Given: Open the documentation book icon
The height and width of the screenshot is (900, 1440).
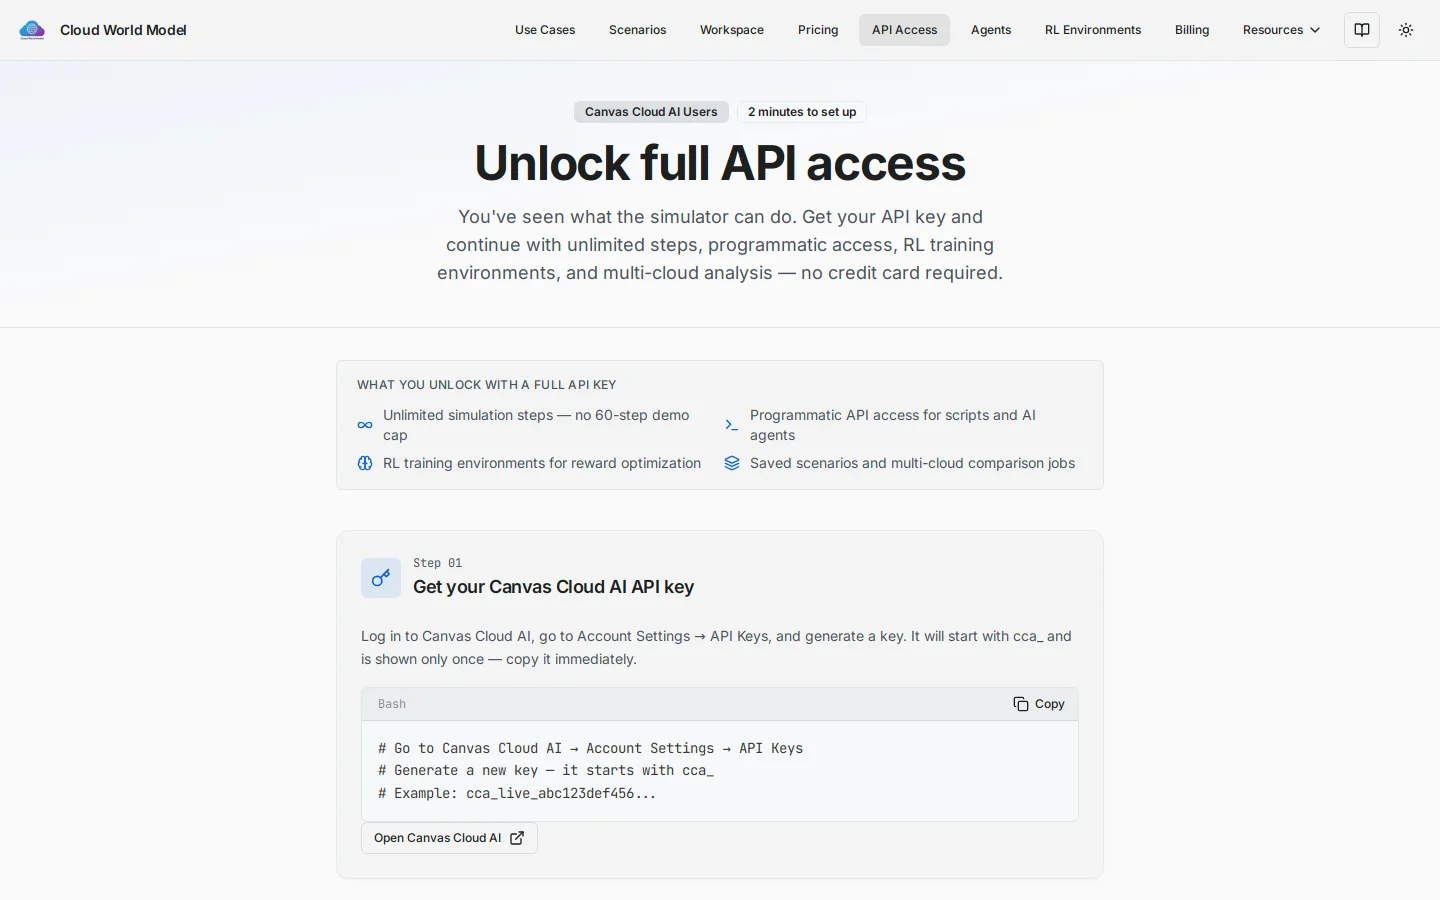Looking at the screenshot, I should [1362, 30].
